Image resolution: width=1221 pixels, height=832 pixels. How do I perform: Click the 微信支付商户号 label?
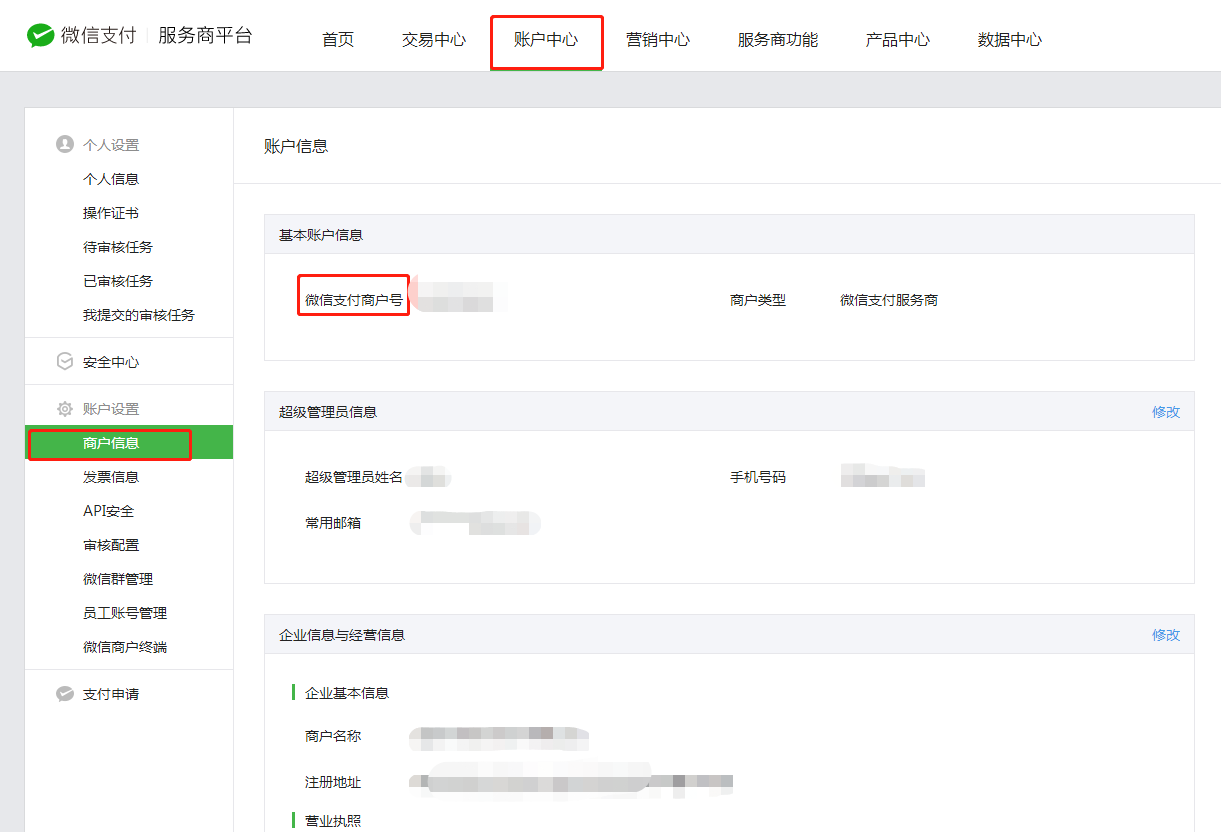click(x=354, y=300)
